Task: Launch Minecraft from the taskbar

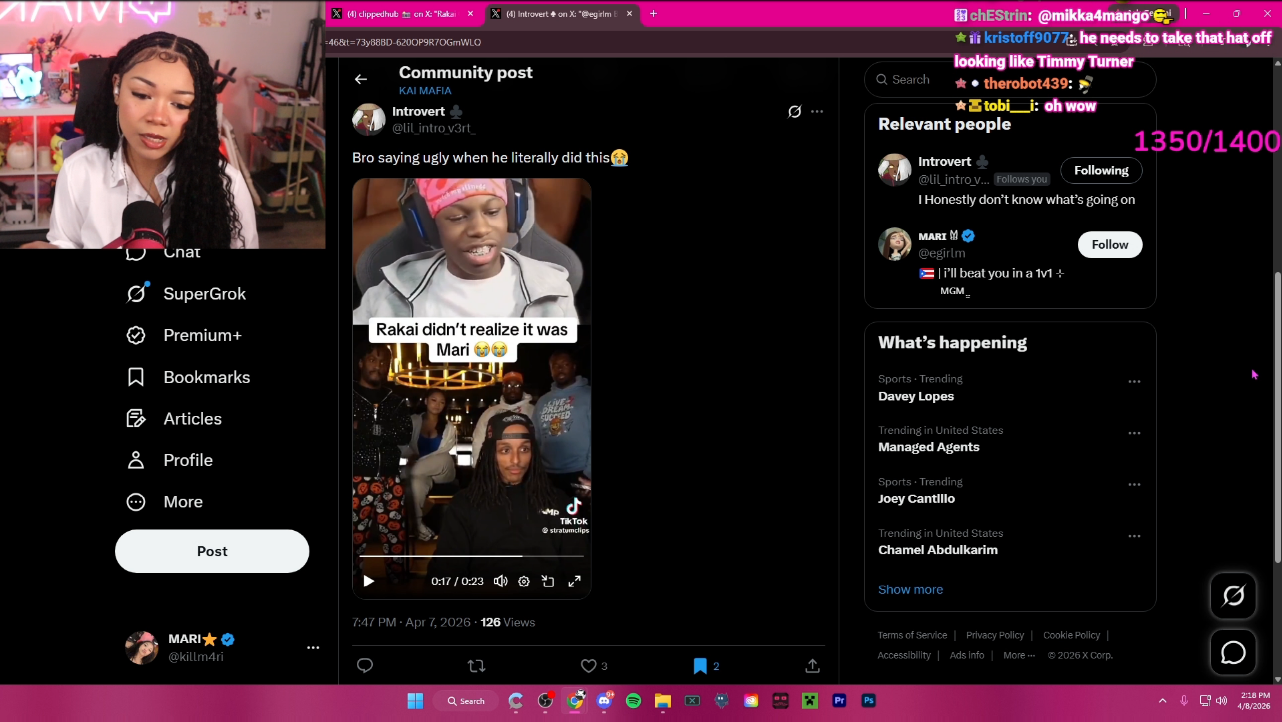Action: (x=810, y=701)
